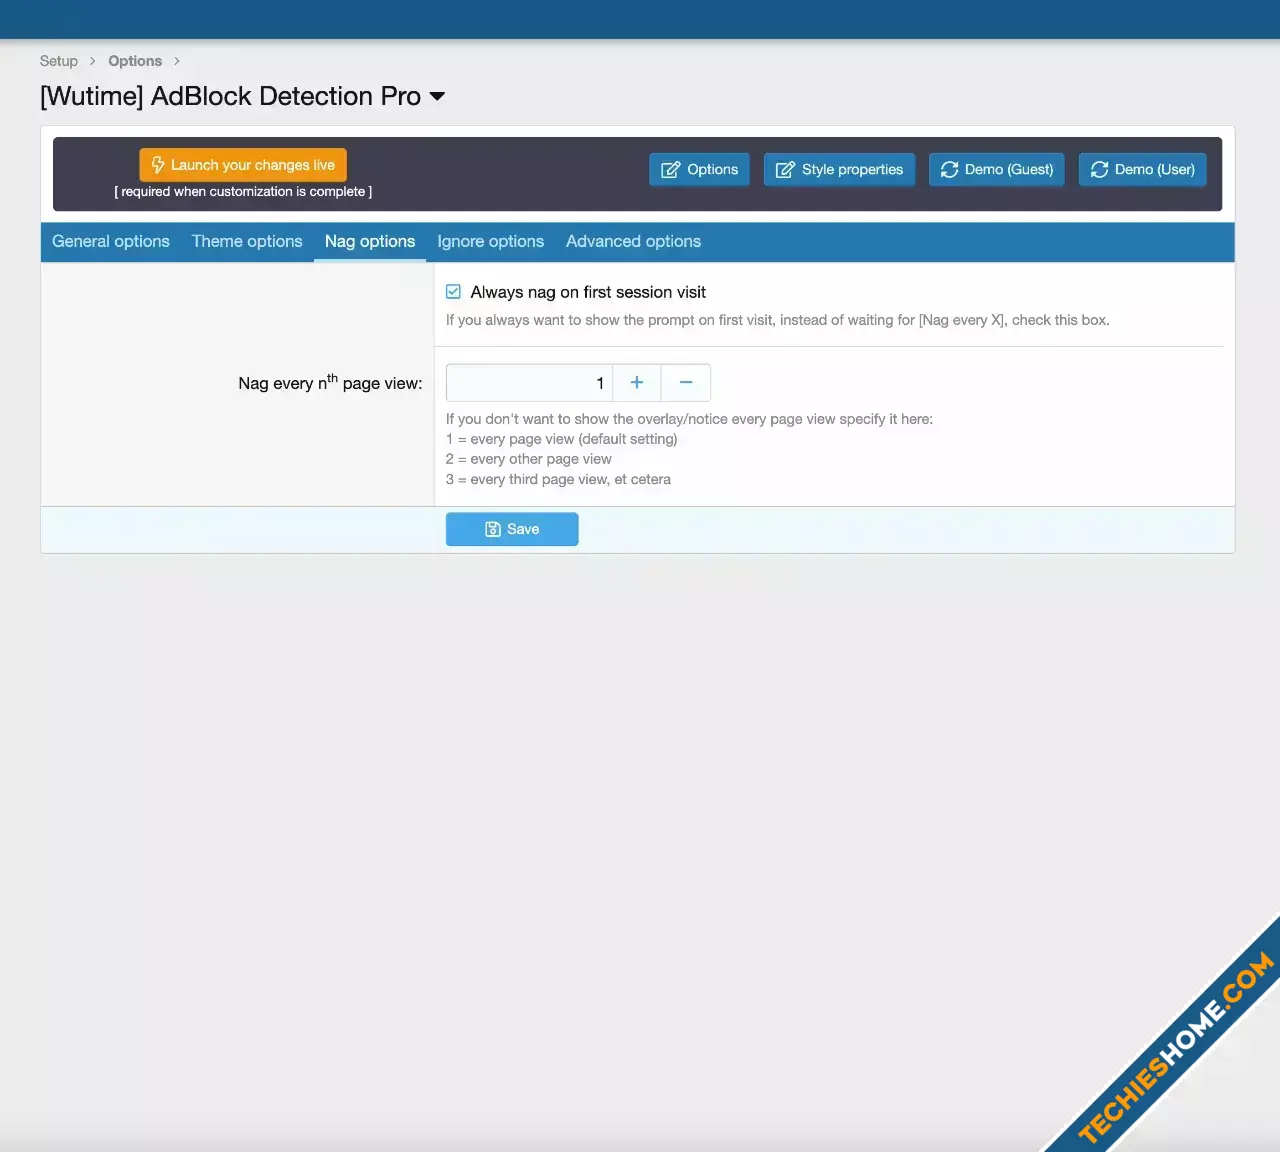Click '2 = every other page view' text

click(529, 459)
